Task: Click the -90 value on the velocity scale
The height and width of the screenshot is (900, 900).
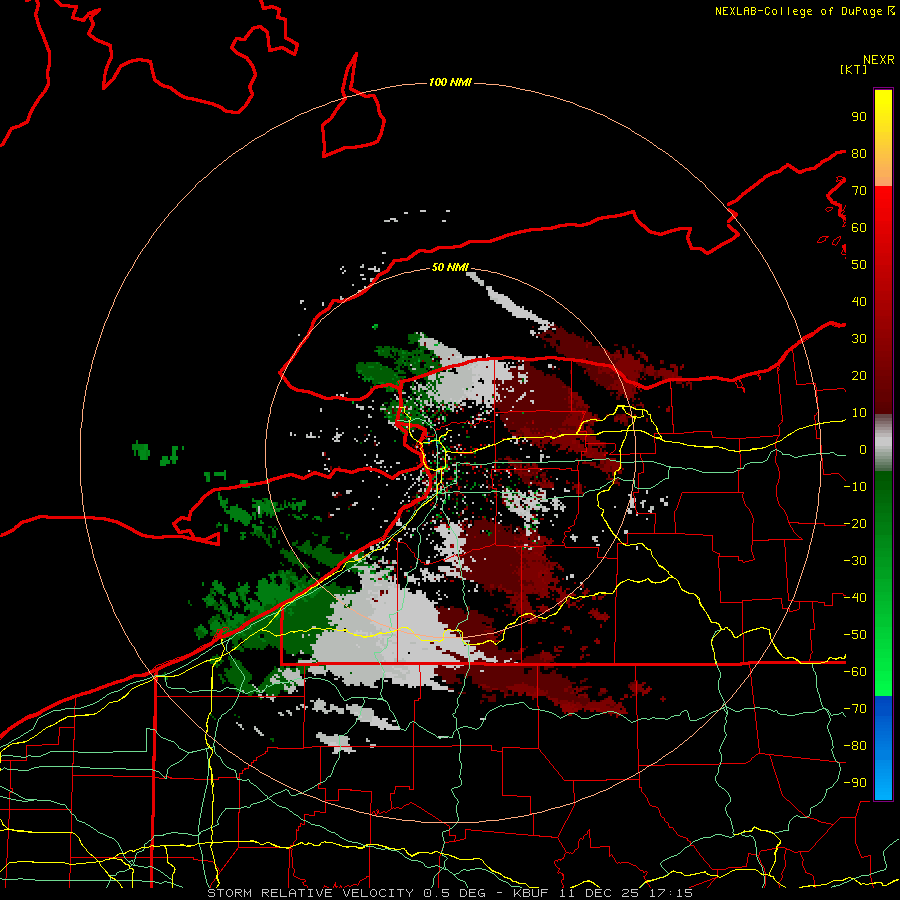Action: click(x=855, y=783)
